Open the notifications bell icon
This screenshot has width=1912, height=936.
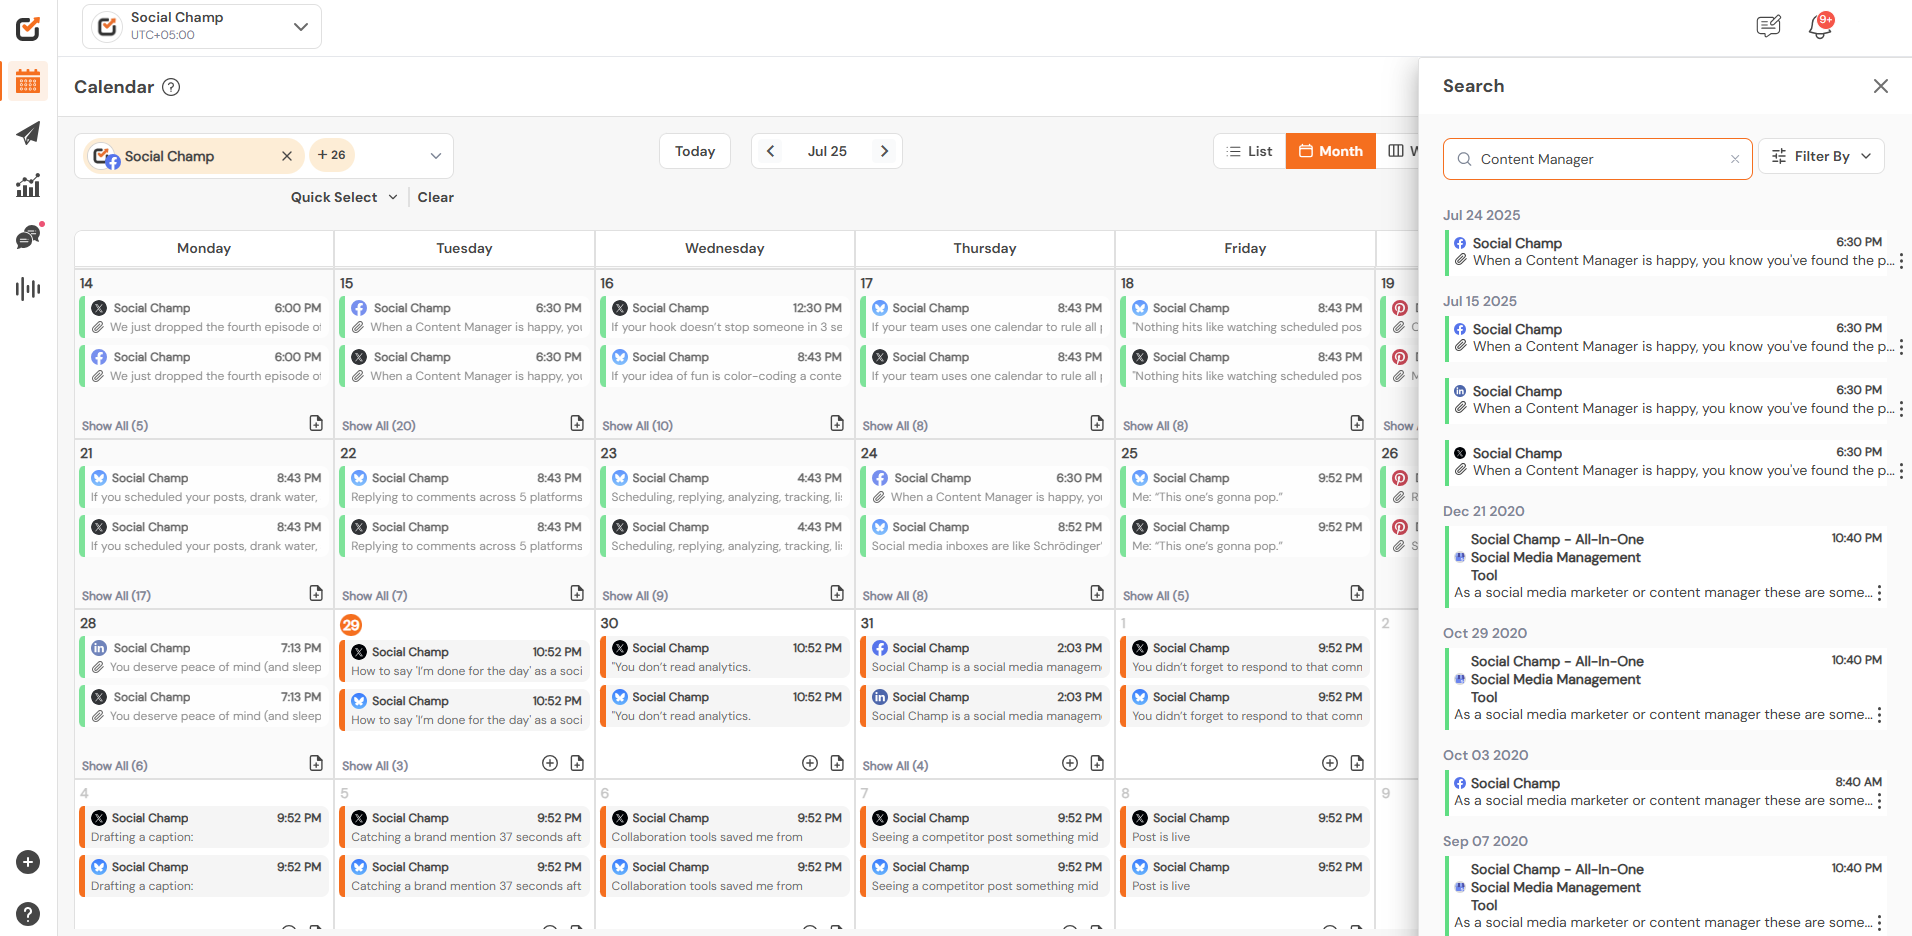[1820, 27]
